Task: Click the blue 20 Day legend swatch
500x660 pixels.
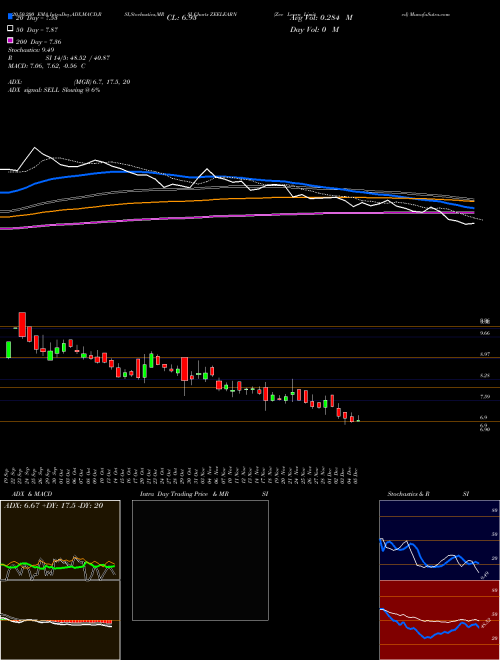Action: coord(10,16)
